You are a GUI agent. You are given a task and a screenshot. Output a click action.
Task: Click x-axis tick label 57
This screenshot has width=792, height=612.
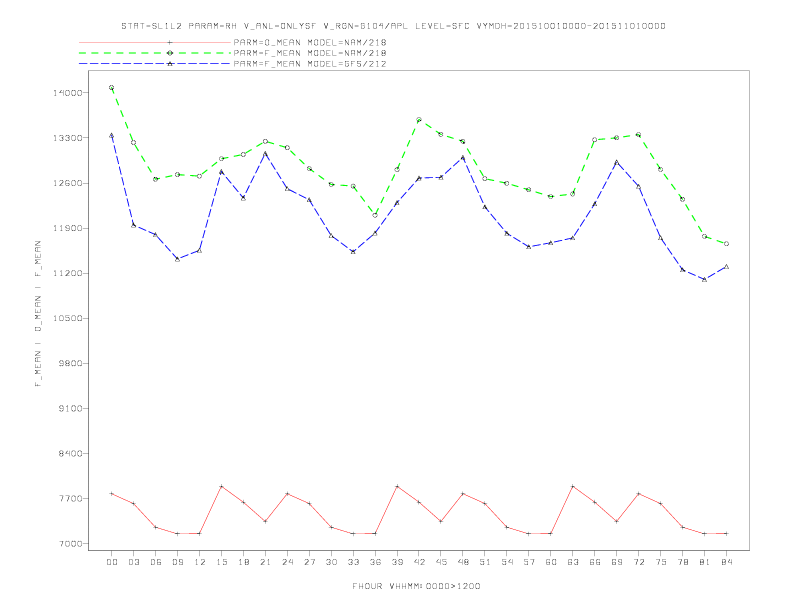[529, 562]
